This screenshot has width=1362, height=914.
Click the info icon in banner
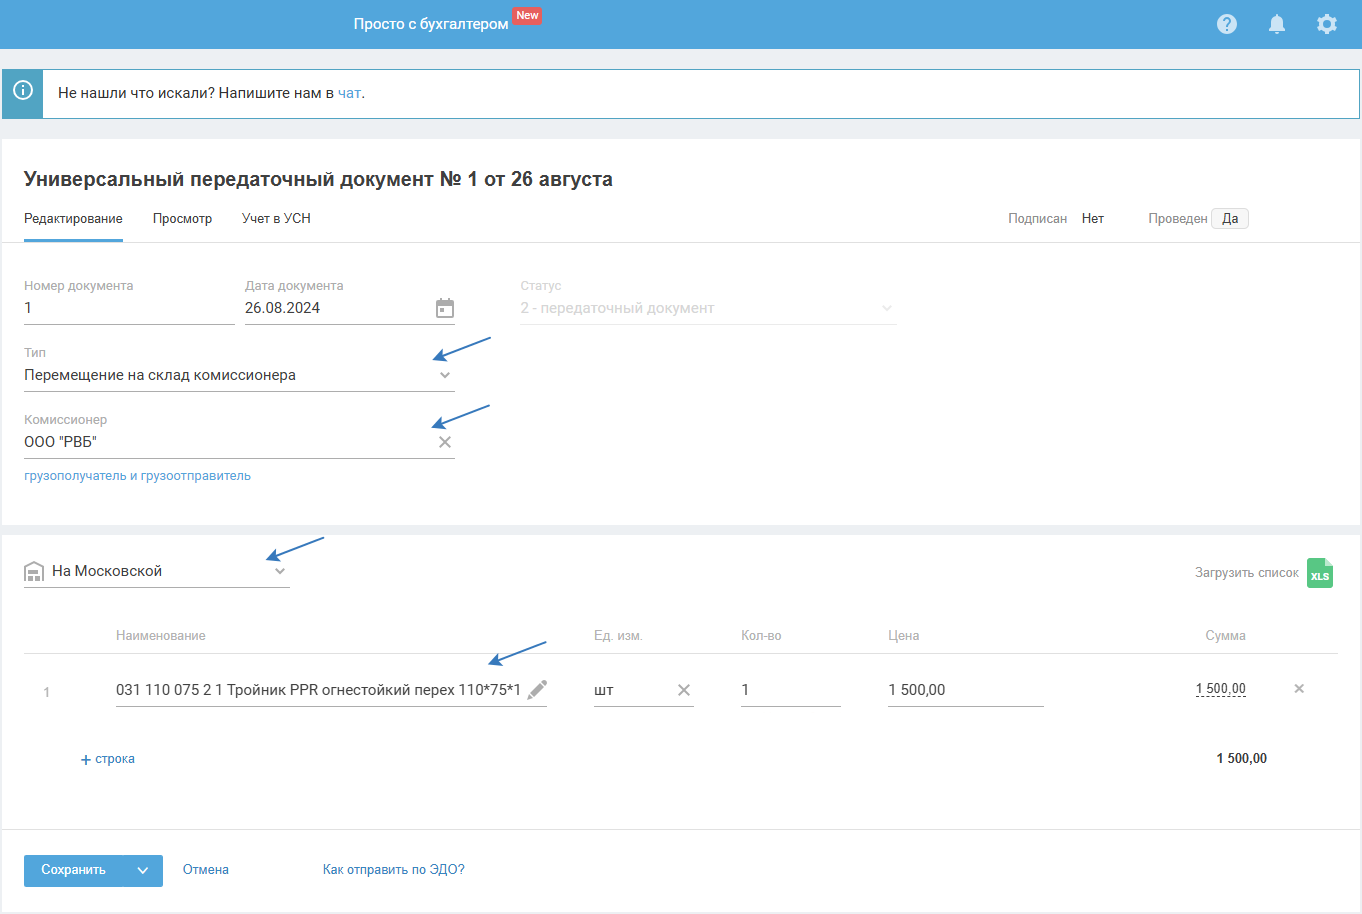click(x=22, y=91)
